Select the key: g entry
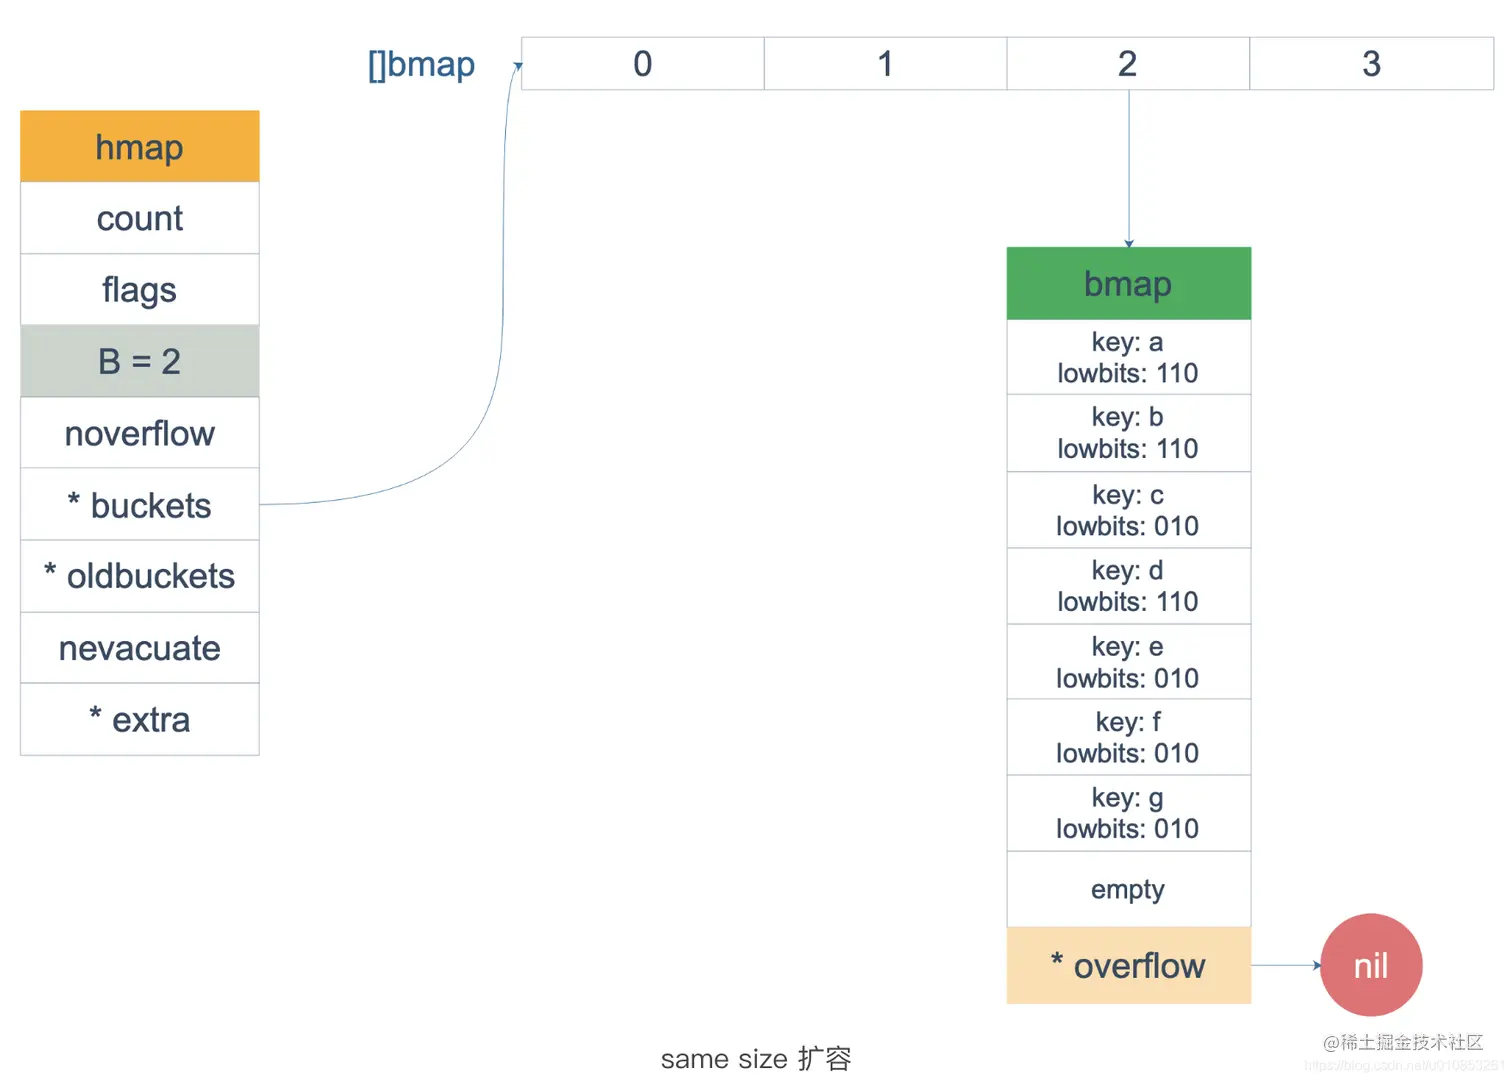Viewport: 1512px width, 1081px height. tap(1128, 813)
